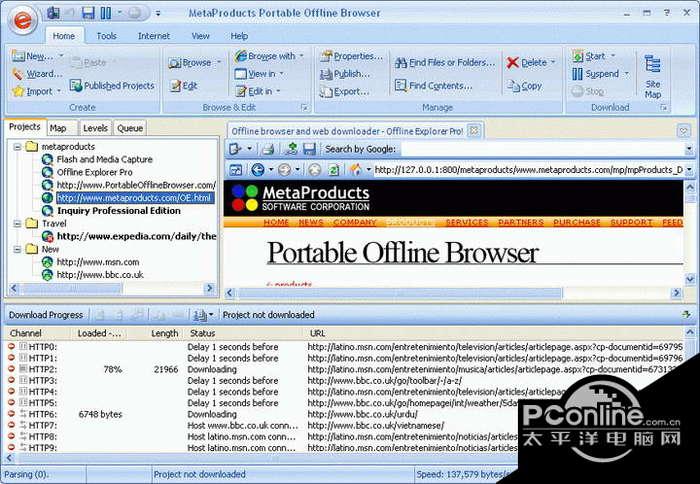
Task: Select the http://www.bbc.co.uk project
Action: [100, 275]
